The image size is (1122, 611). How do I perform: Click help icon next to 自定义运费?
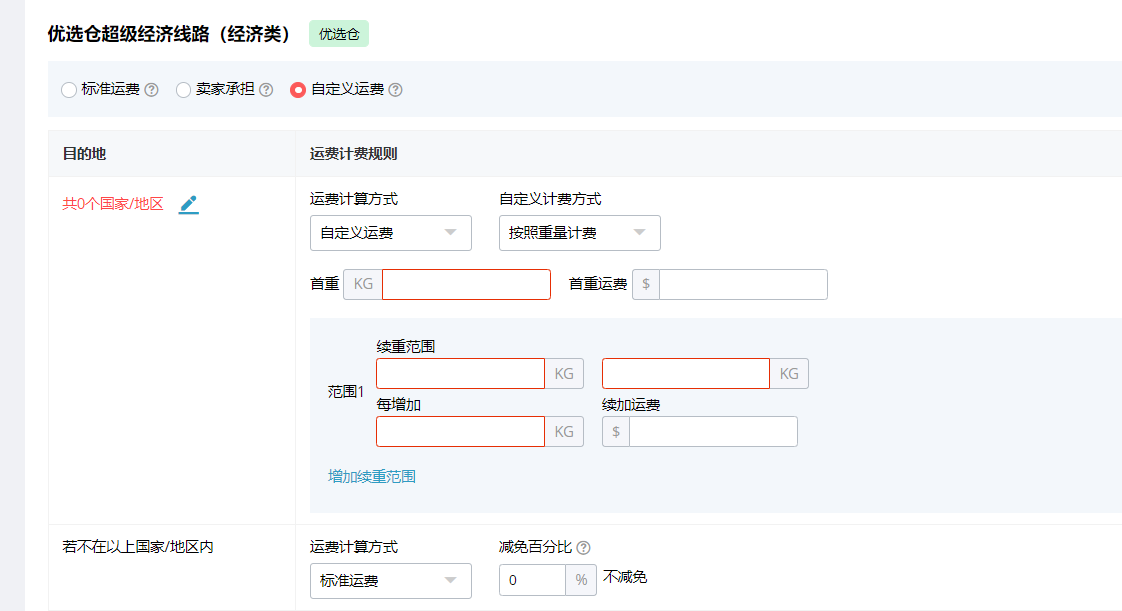pos(396,90)
